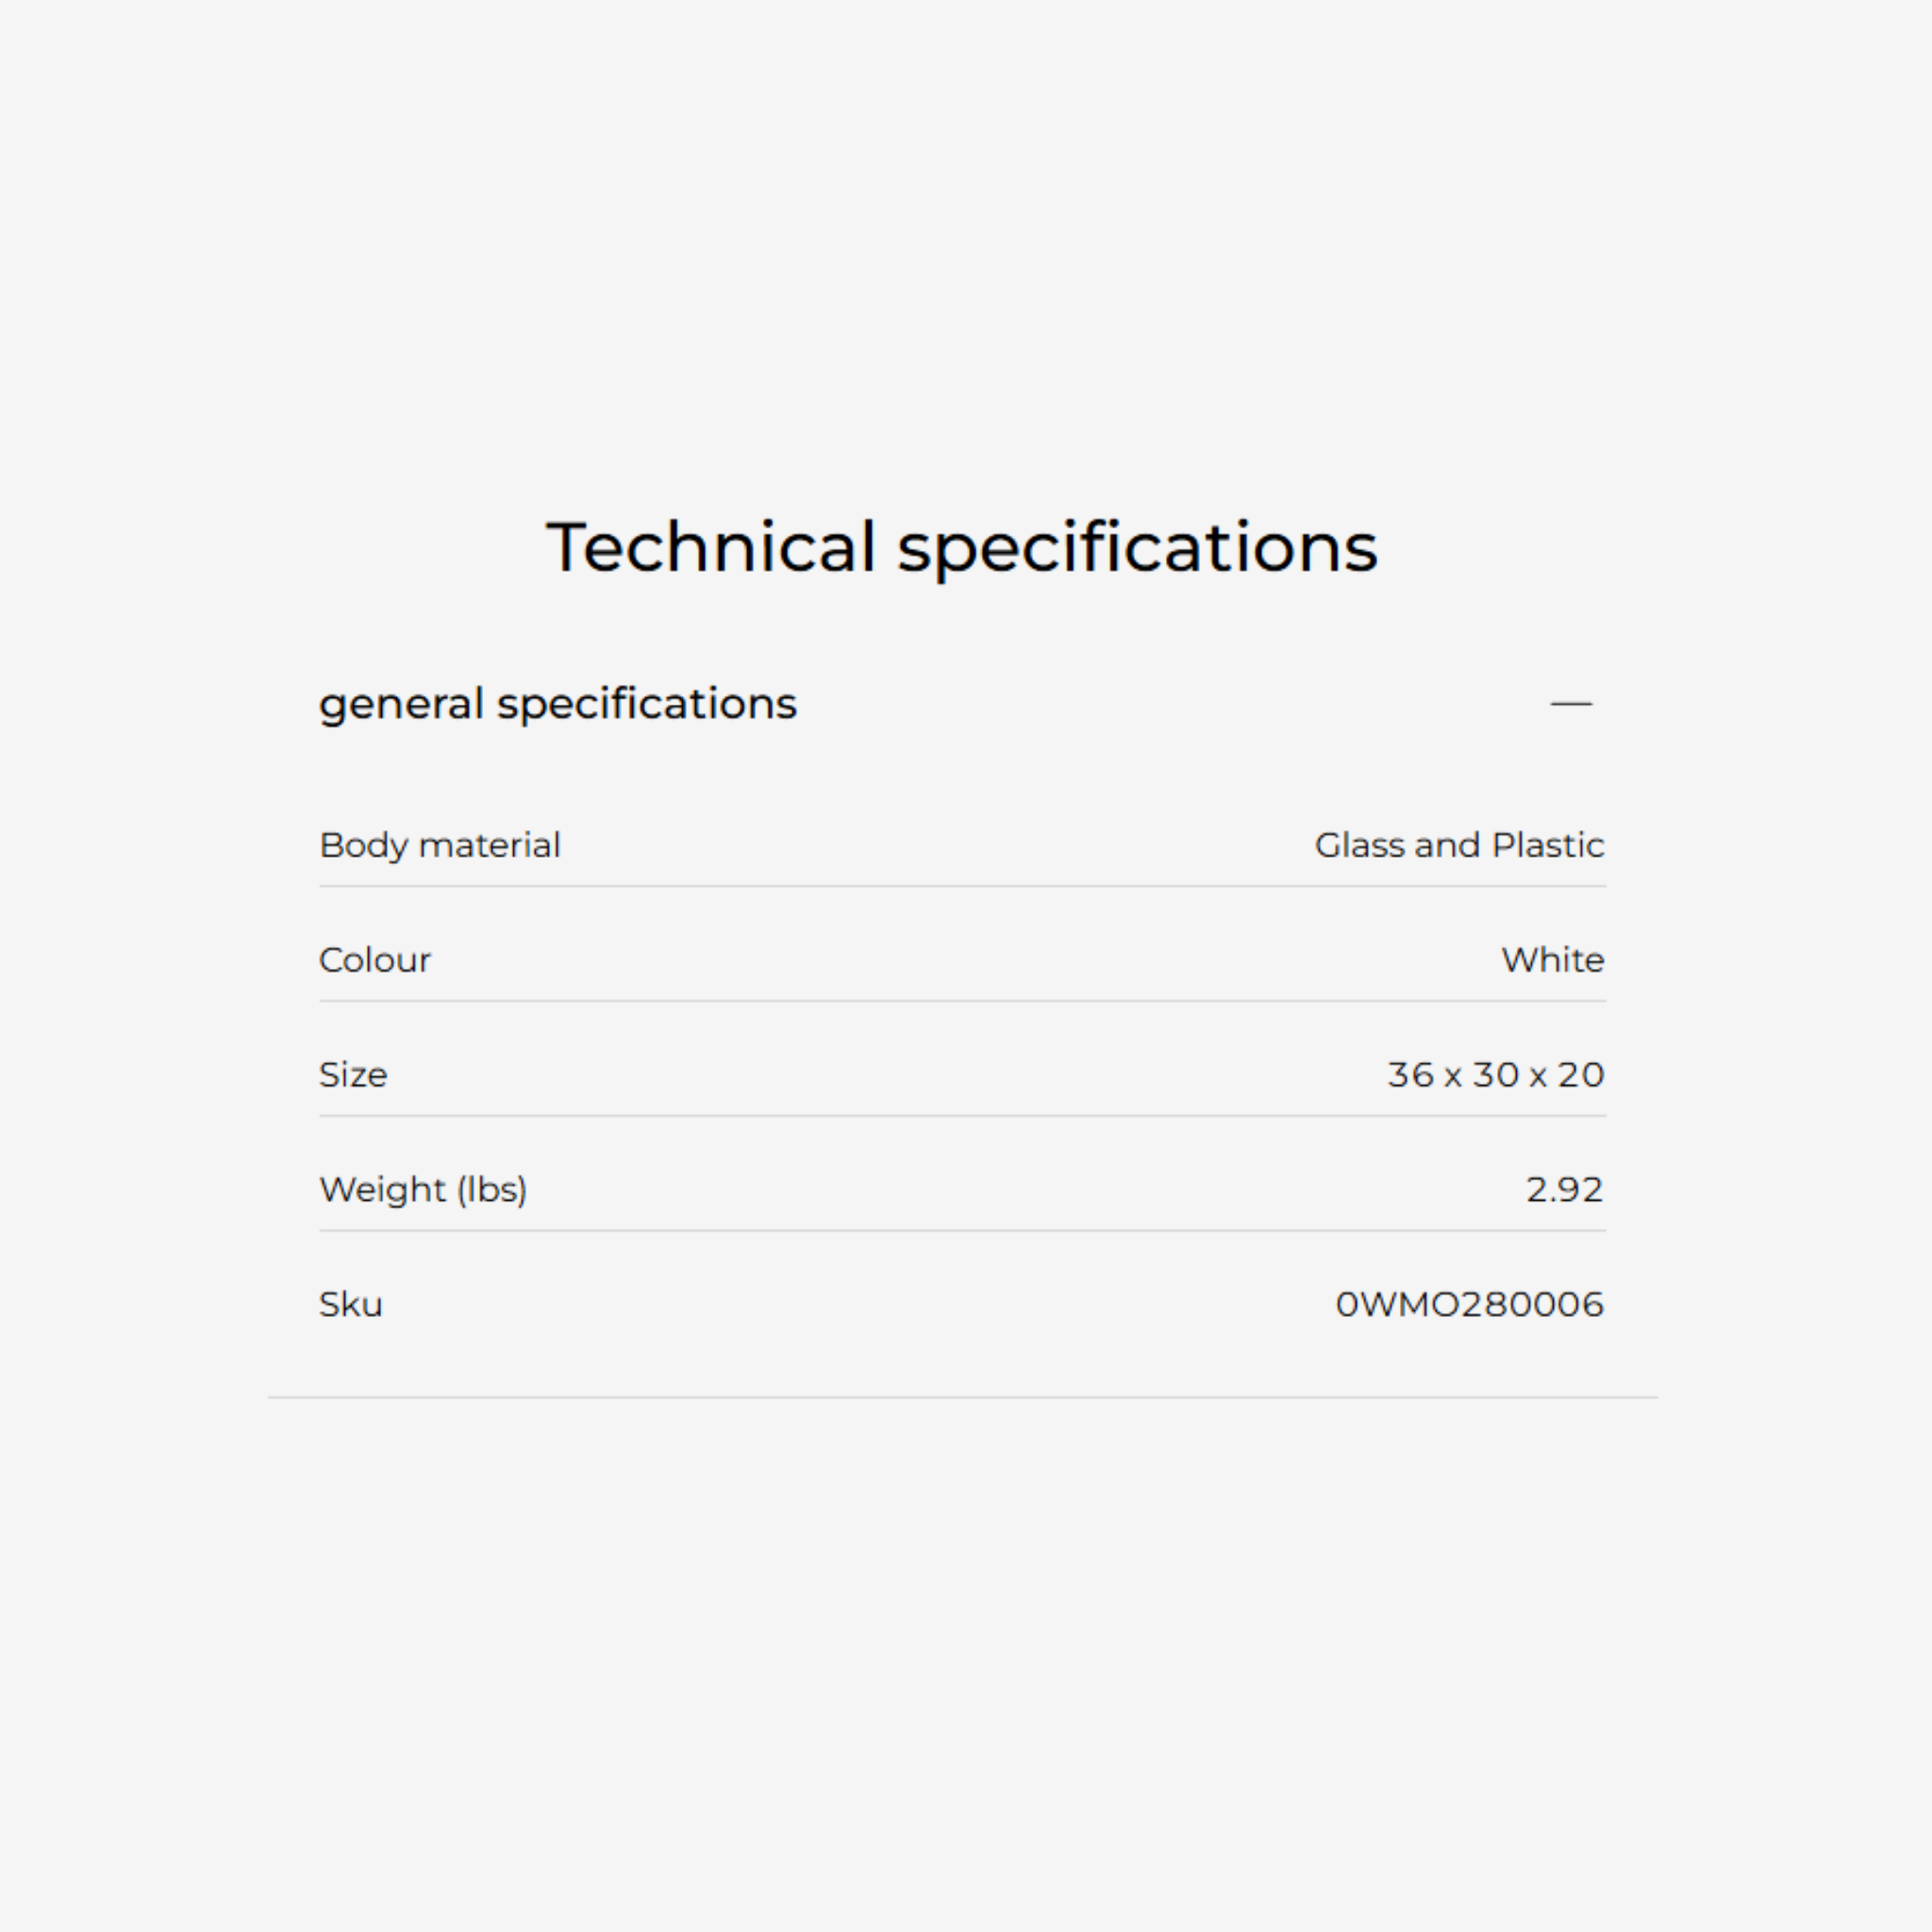Click the divider line below Colour row
1932x1932 pixels.
click(962, 1001)
